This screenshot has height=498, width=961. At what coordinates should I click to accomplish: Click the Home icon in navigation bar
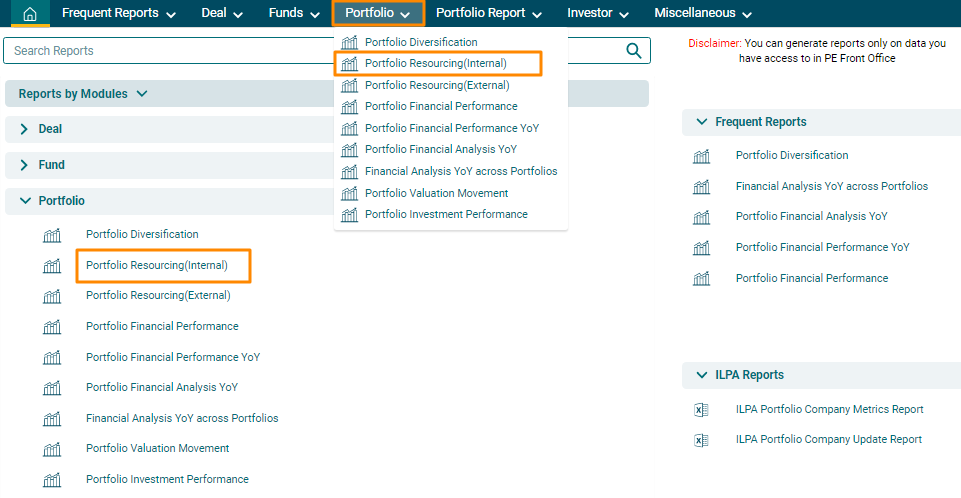tap(30, 14)
